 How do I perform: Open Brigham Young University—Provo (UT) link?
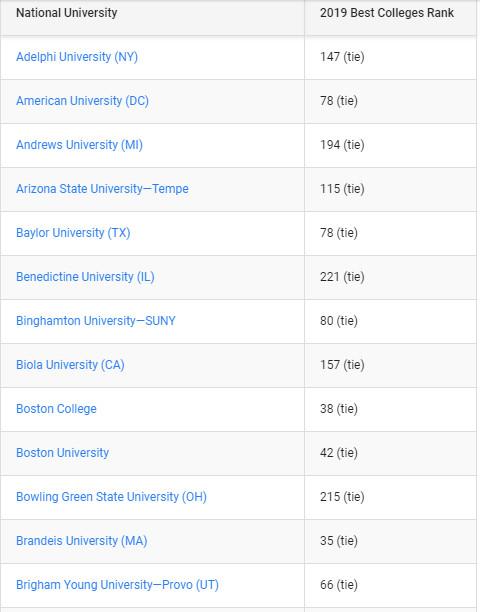(x=117, y=585)
